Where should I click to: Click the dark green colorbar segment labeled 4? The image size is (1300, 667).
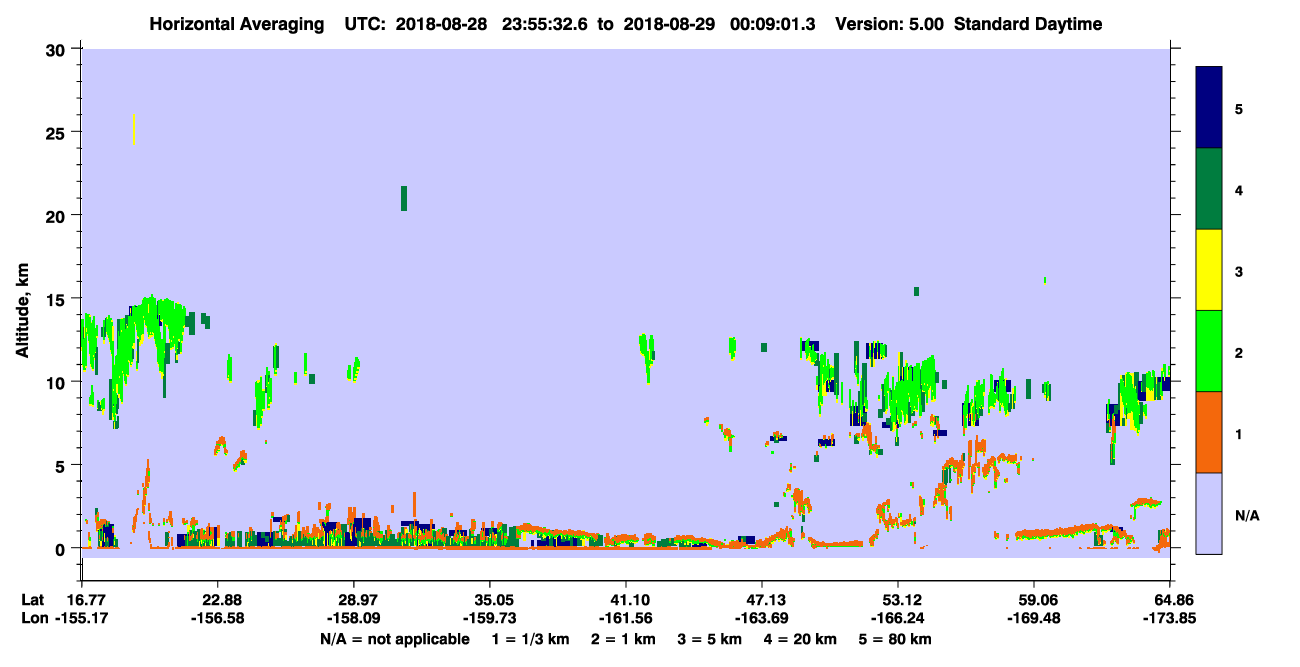pyautogui.click(x=1209, y=189)
